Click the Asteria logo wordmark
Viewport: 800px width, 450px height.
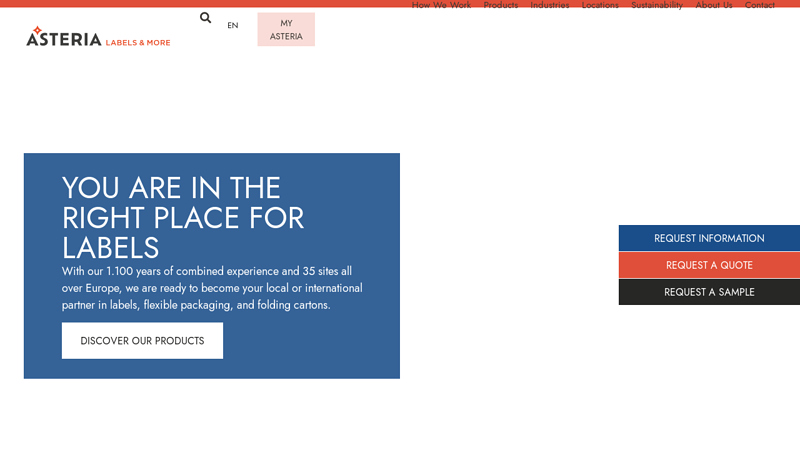tap(64, 40)
